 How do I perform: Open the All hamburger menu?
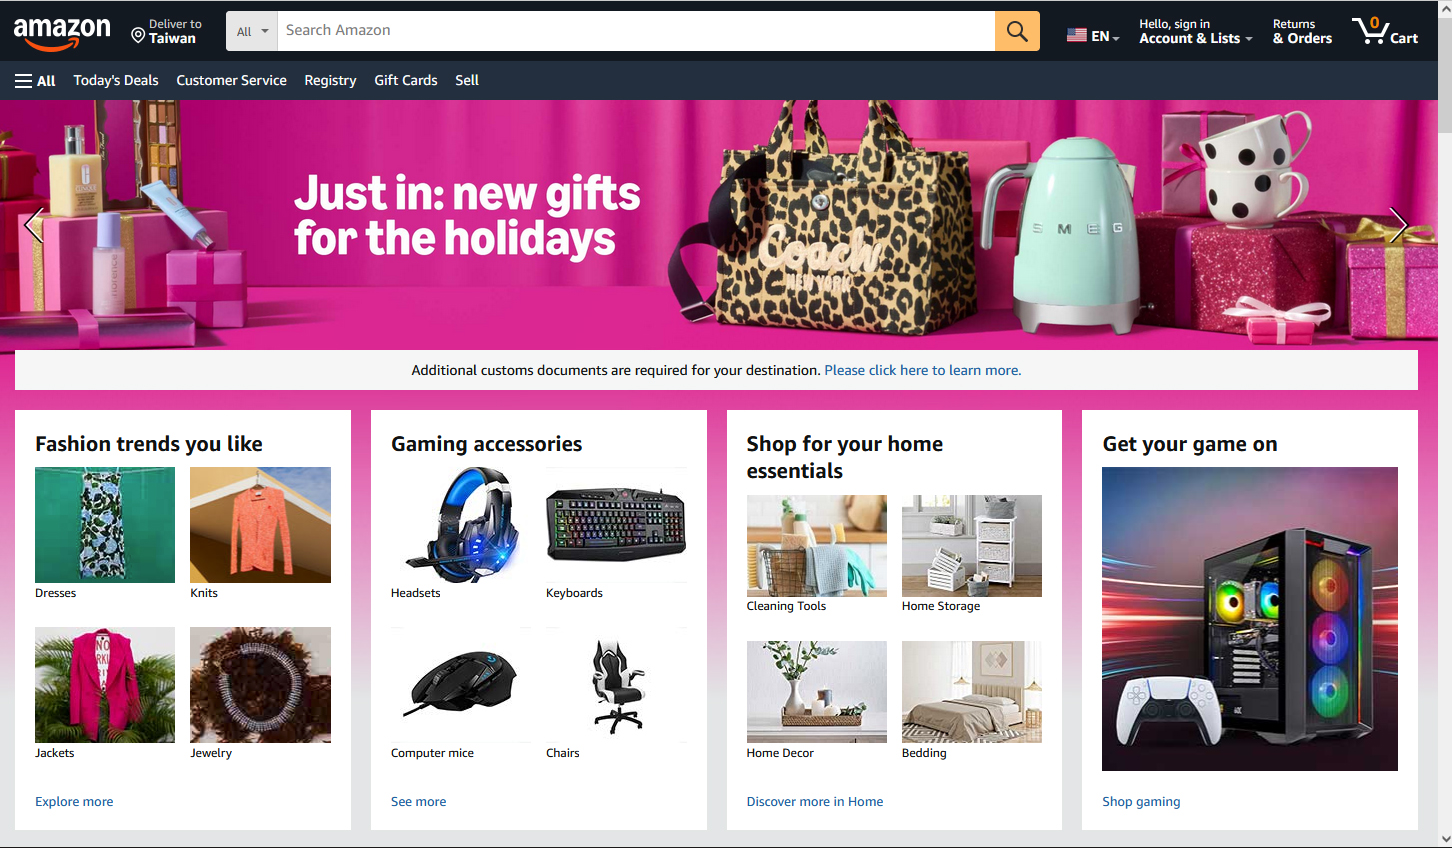35,81
